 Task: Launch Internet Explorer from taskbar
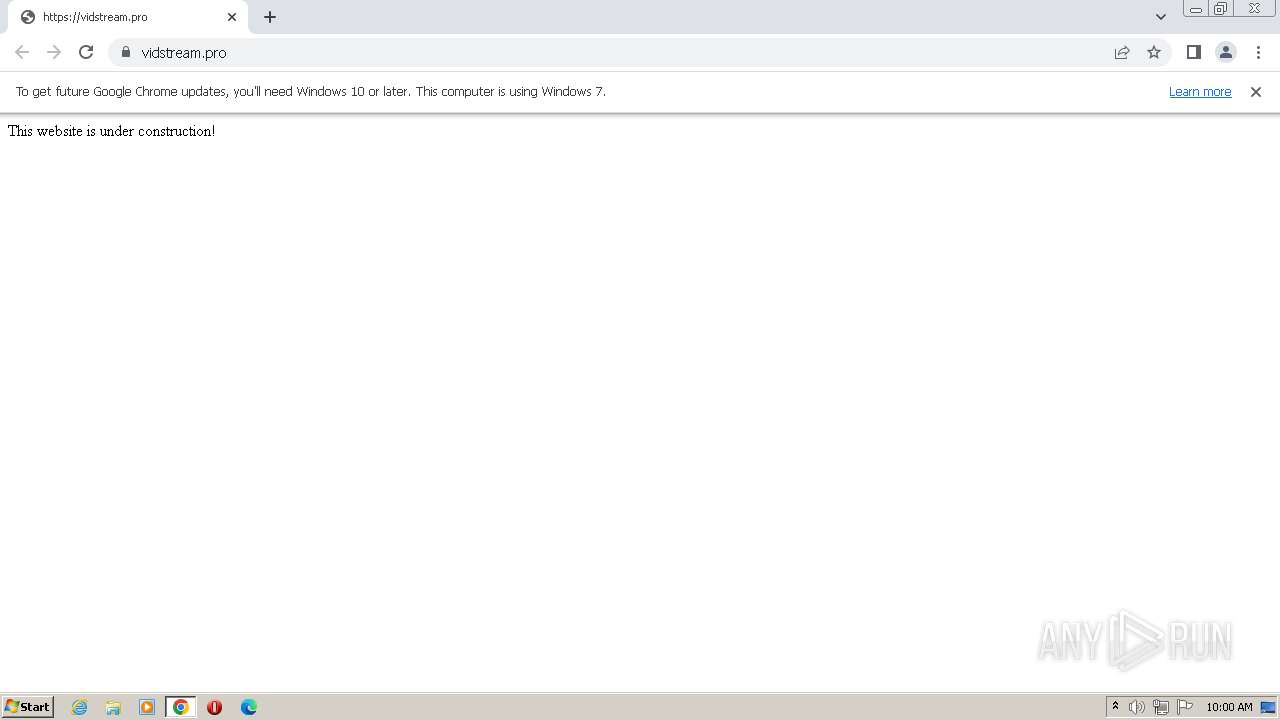tap(80, 707)
